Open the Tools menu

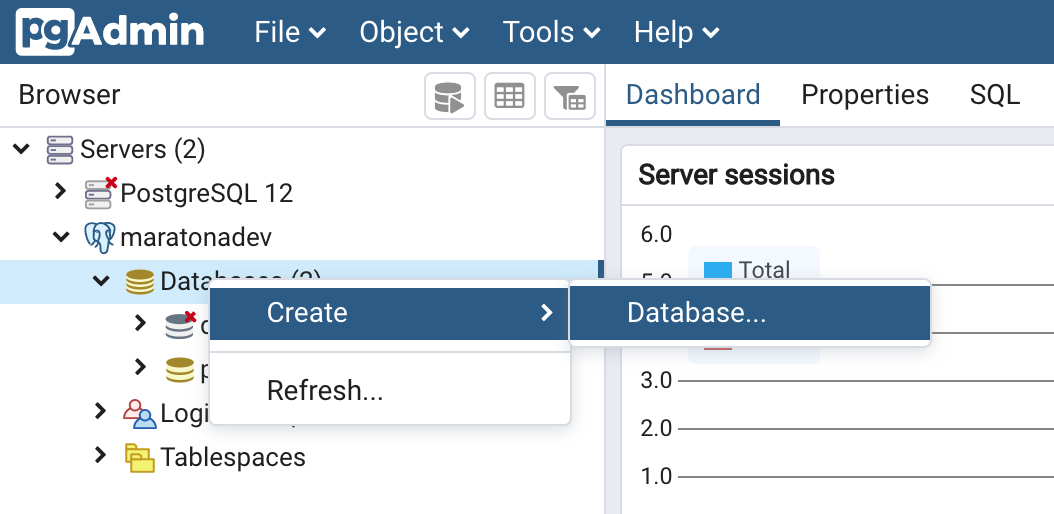coord(551,32)
